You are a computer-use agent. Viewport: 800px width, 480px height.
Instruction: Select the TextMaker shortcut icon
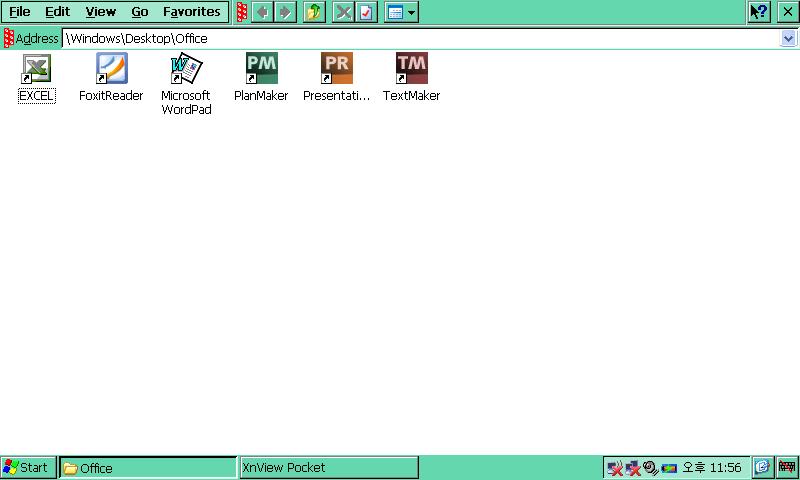[411, 68]
